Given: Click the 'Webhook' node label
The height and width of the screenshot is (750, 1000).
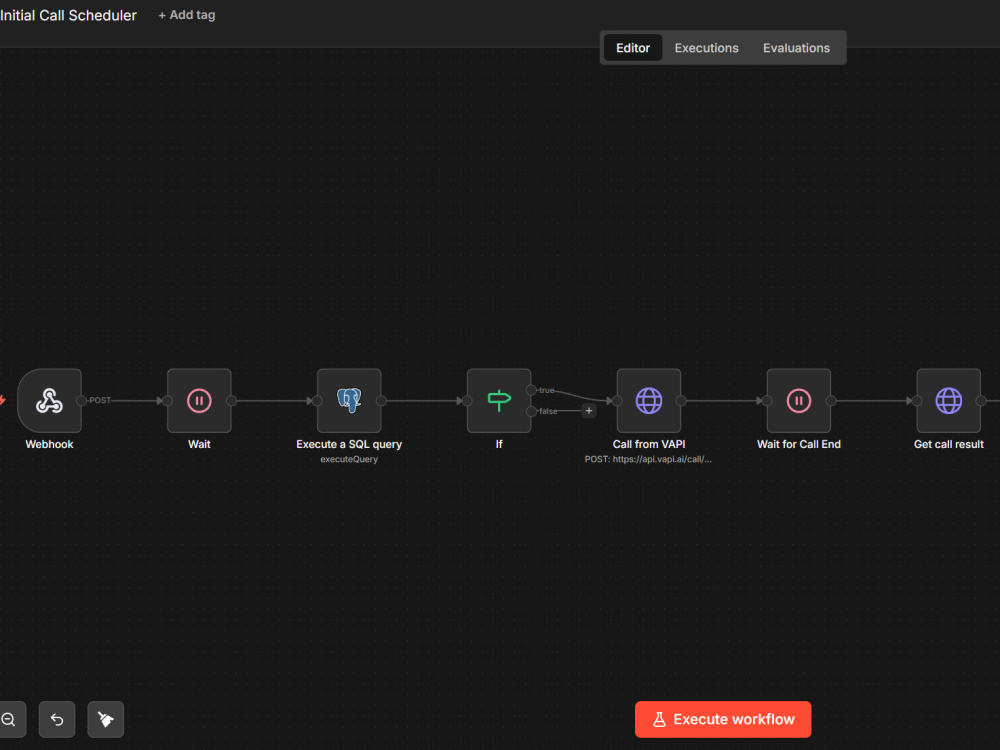Looking at the screenshot, I should coord(49,444).
